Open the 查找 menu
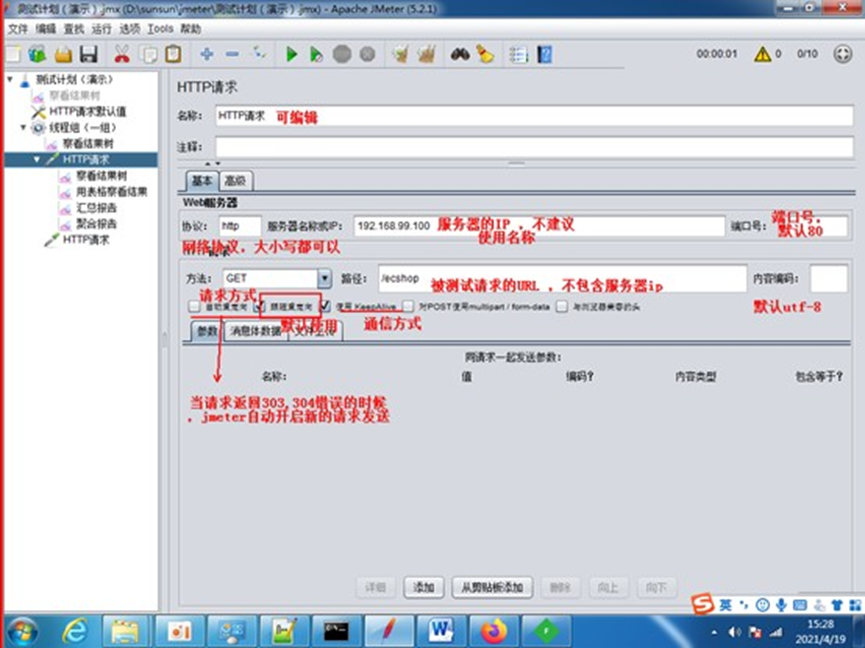The width and height of the screenshot is (865, 648). pos(74,29)
